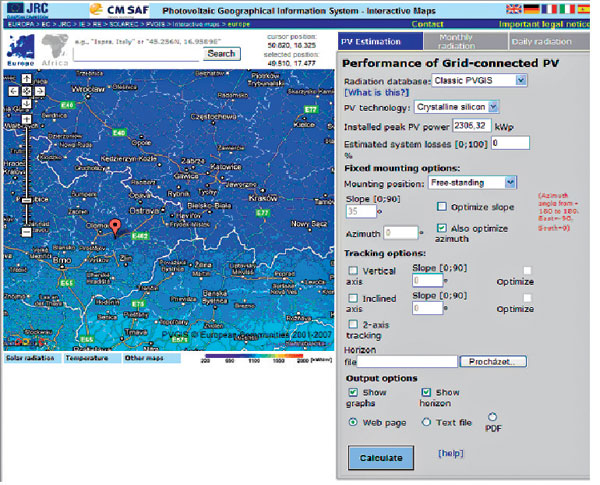Pan the map right with the arrow
Image resolution: width=600 pixels, height=485 pixels.
point(40,91)
